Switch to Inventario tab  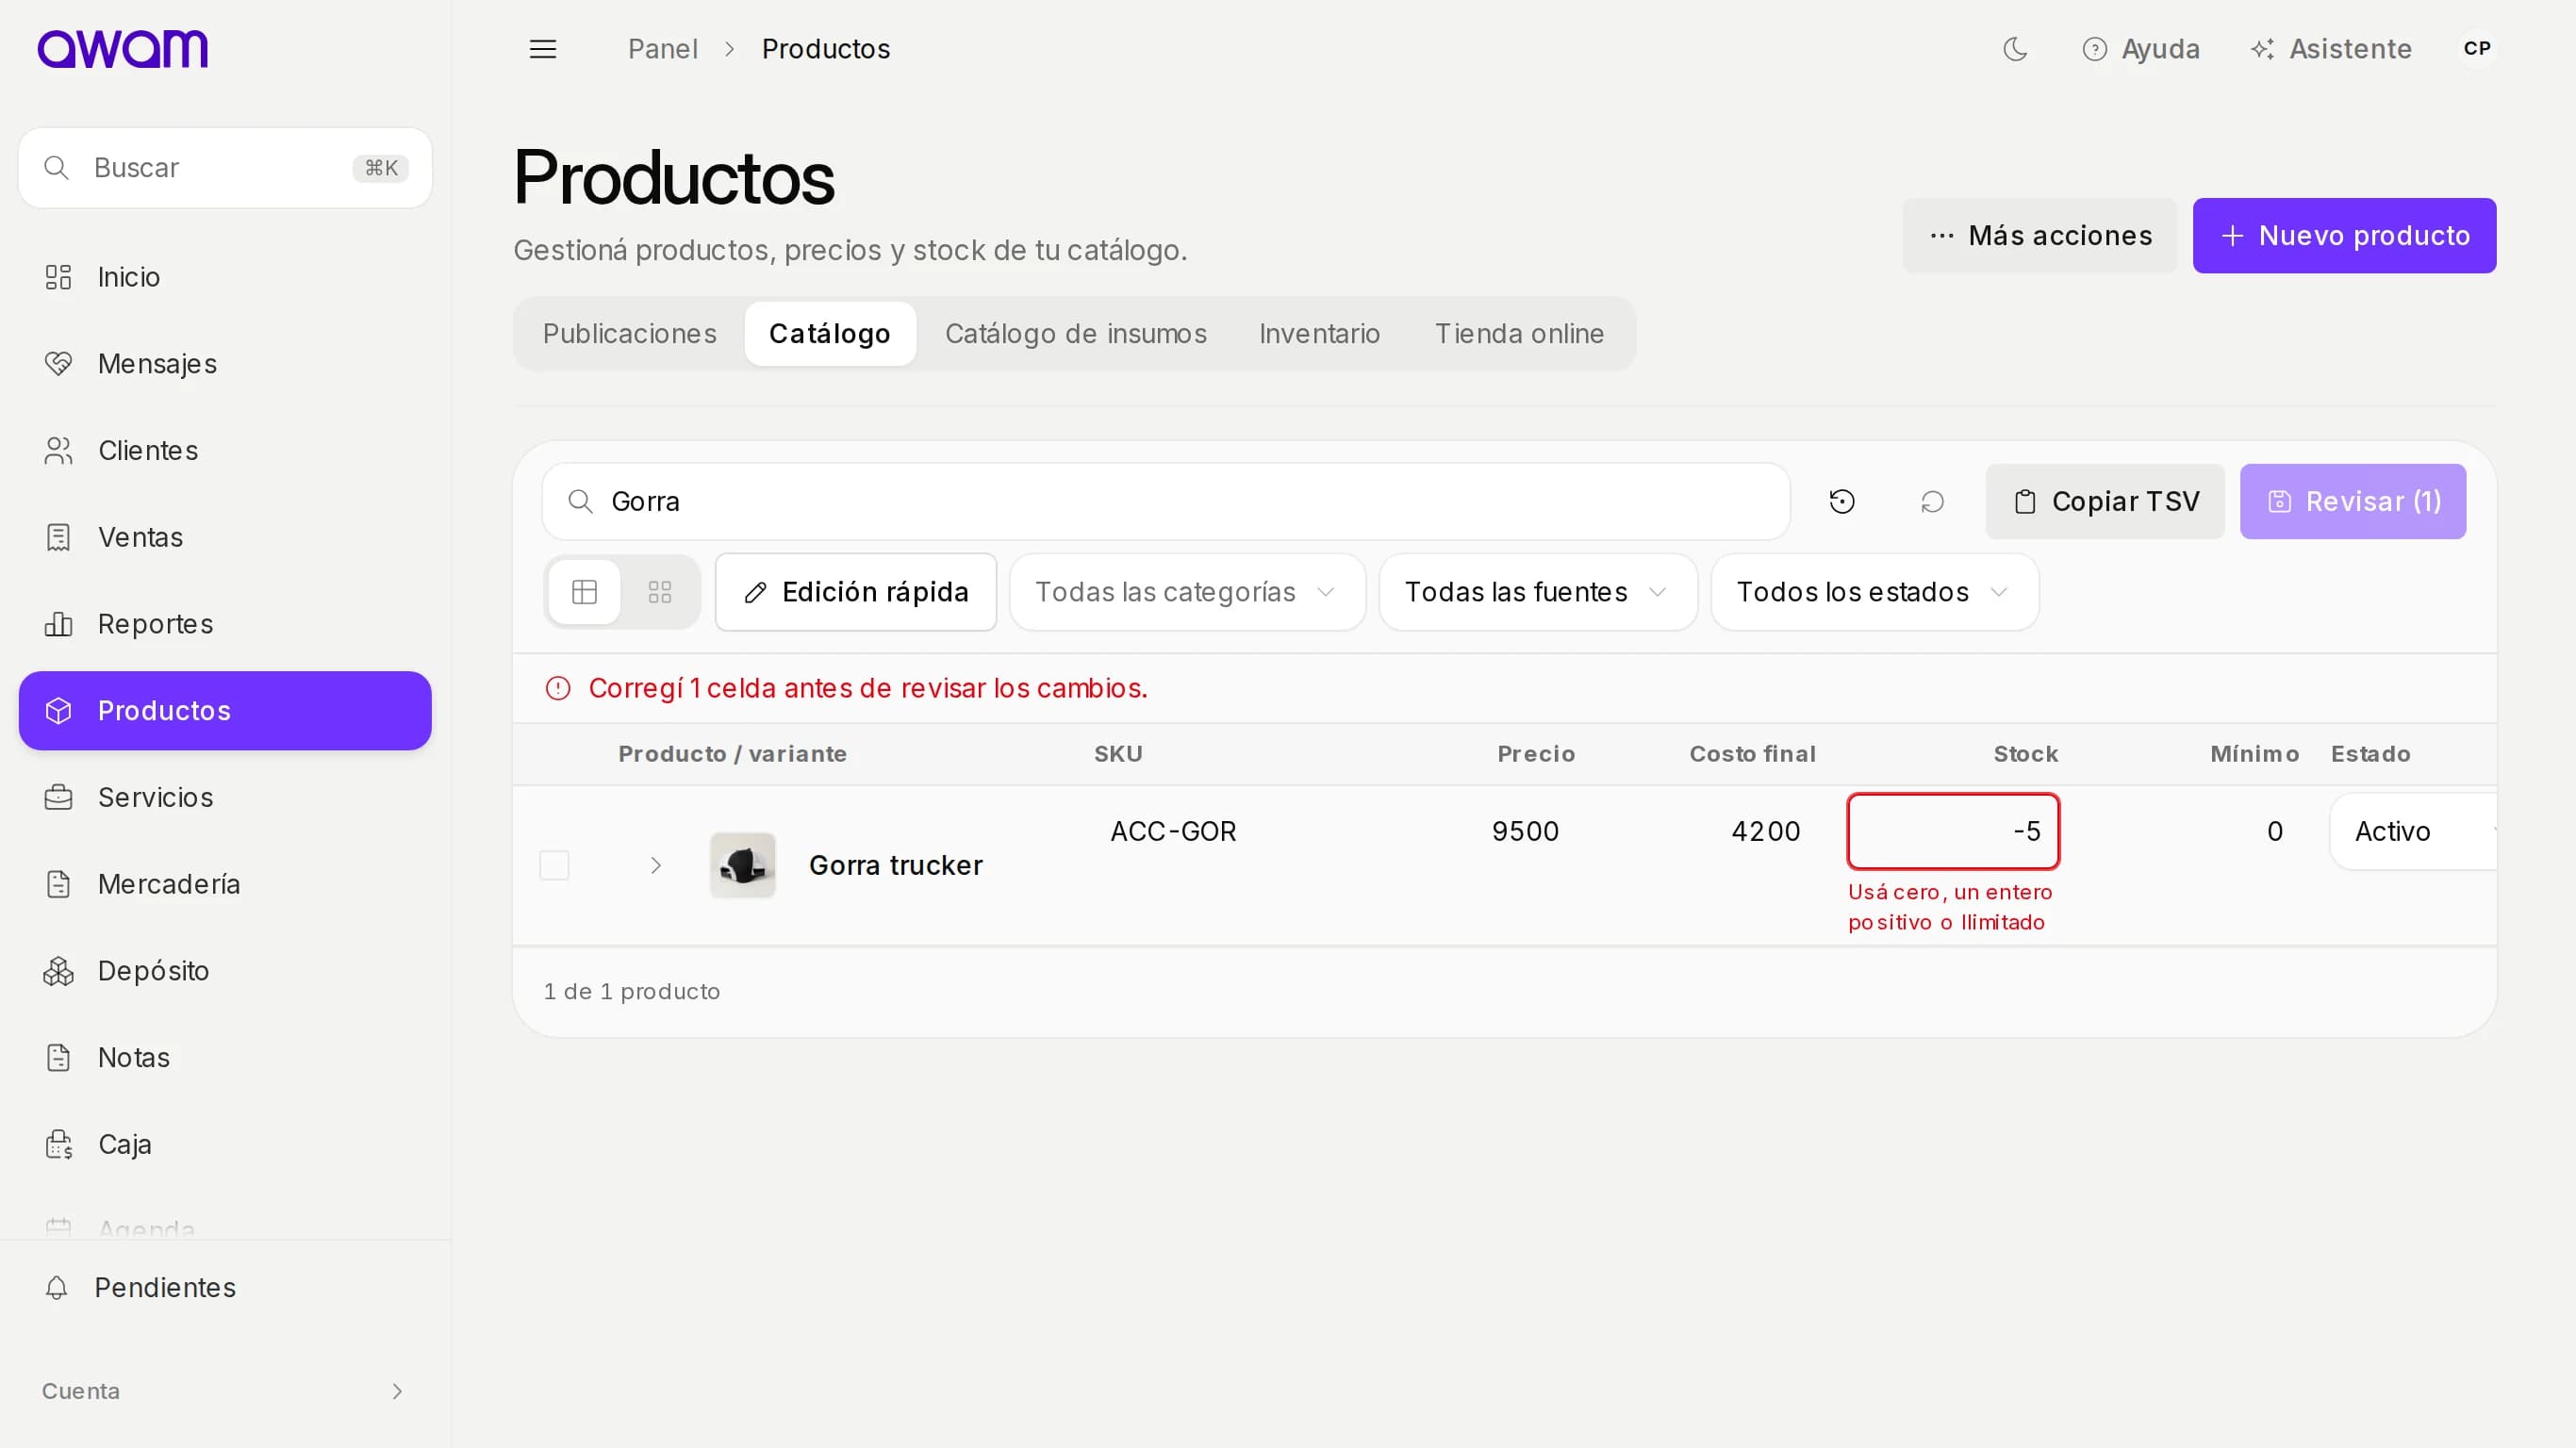click(x=1320, y=334)
